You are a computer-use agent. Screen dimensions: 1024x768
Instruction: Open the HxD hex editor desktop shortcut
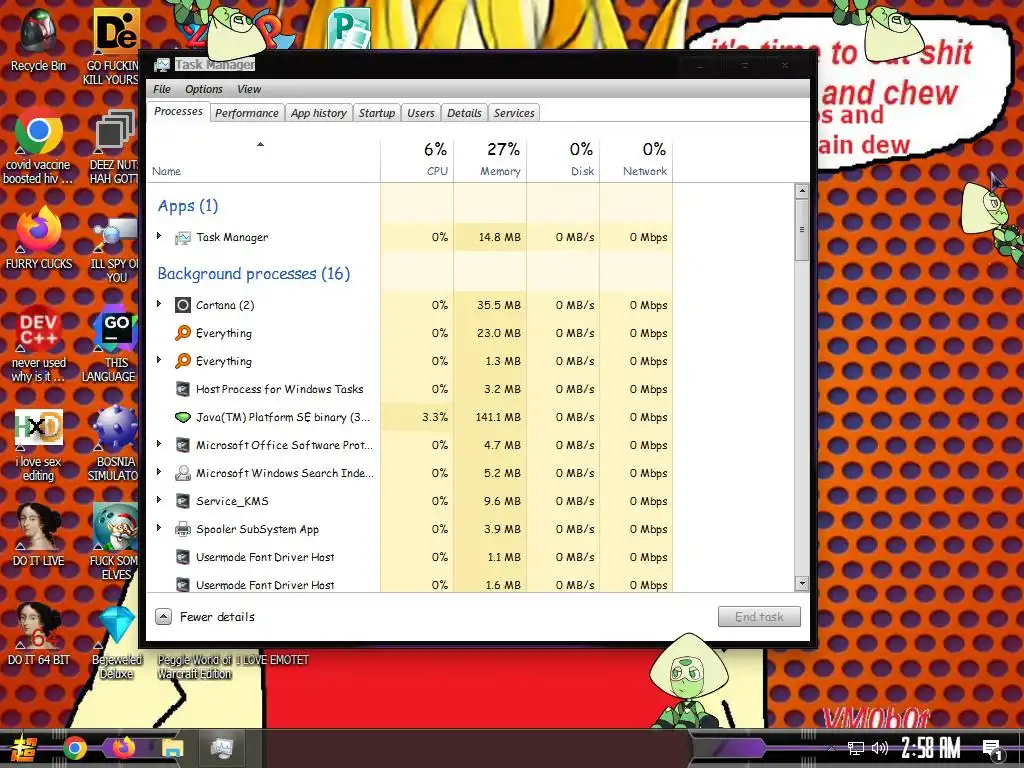pos(38,445)
